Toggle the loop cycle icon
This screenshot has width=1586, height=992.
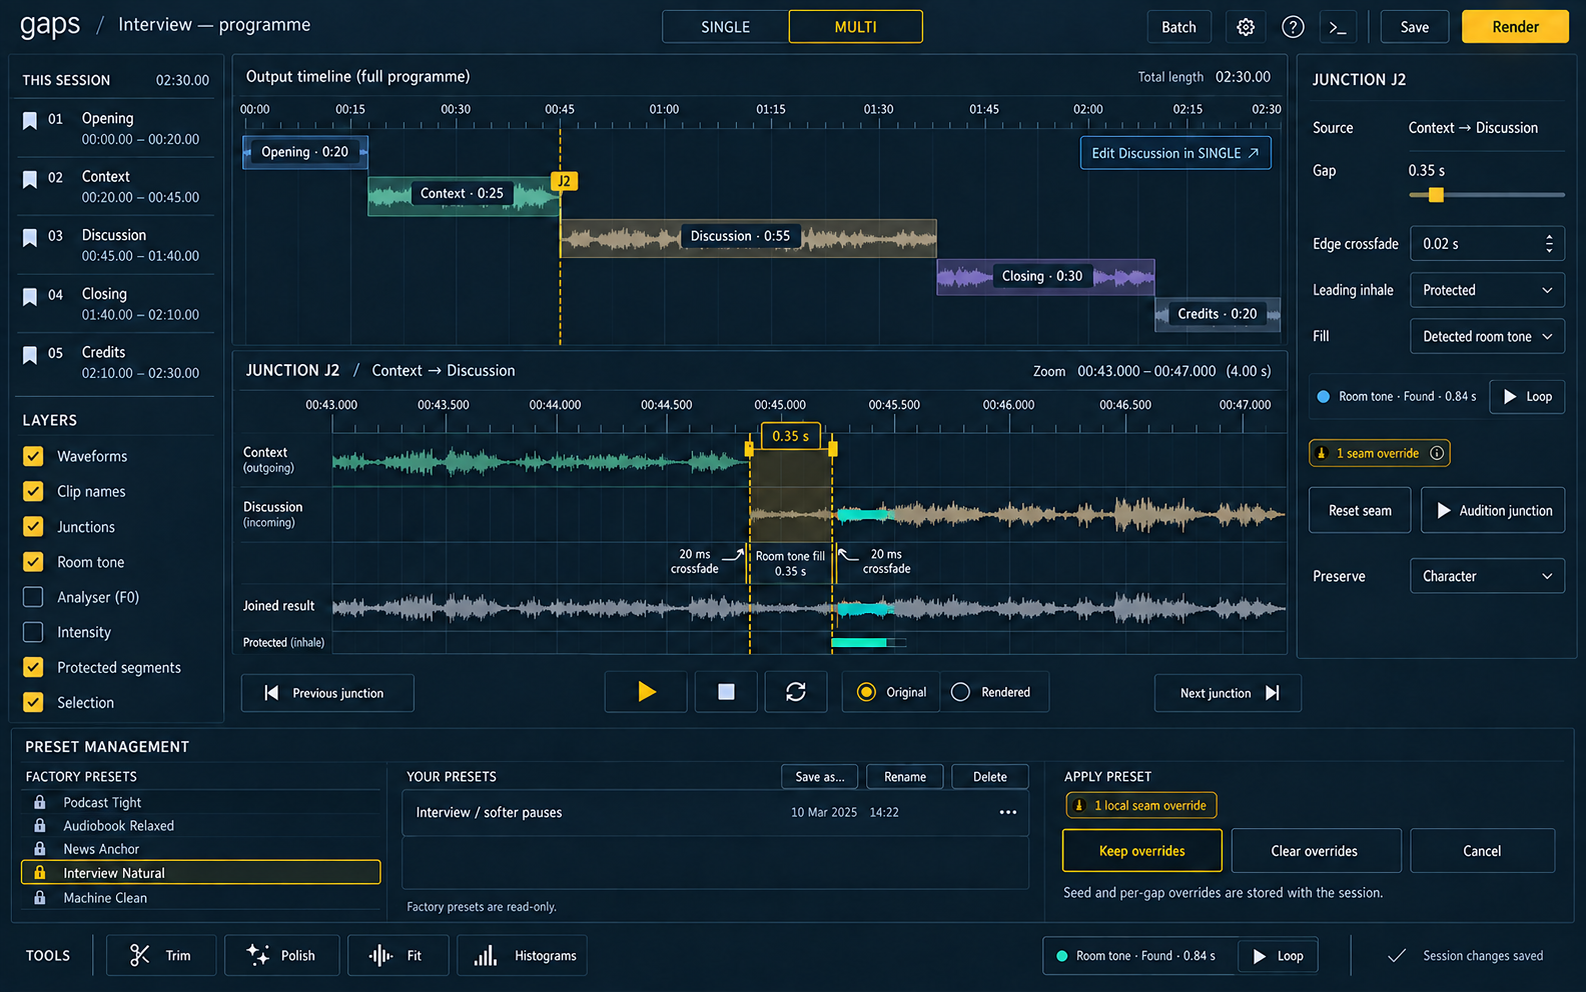coord(796,692)
